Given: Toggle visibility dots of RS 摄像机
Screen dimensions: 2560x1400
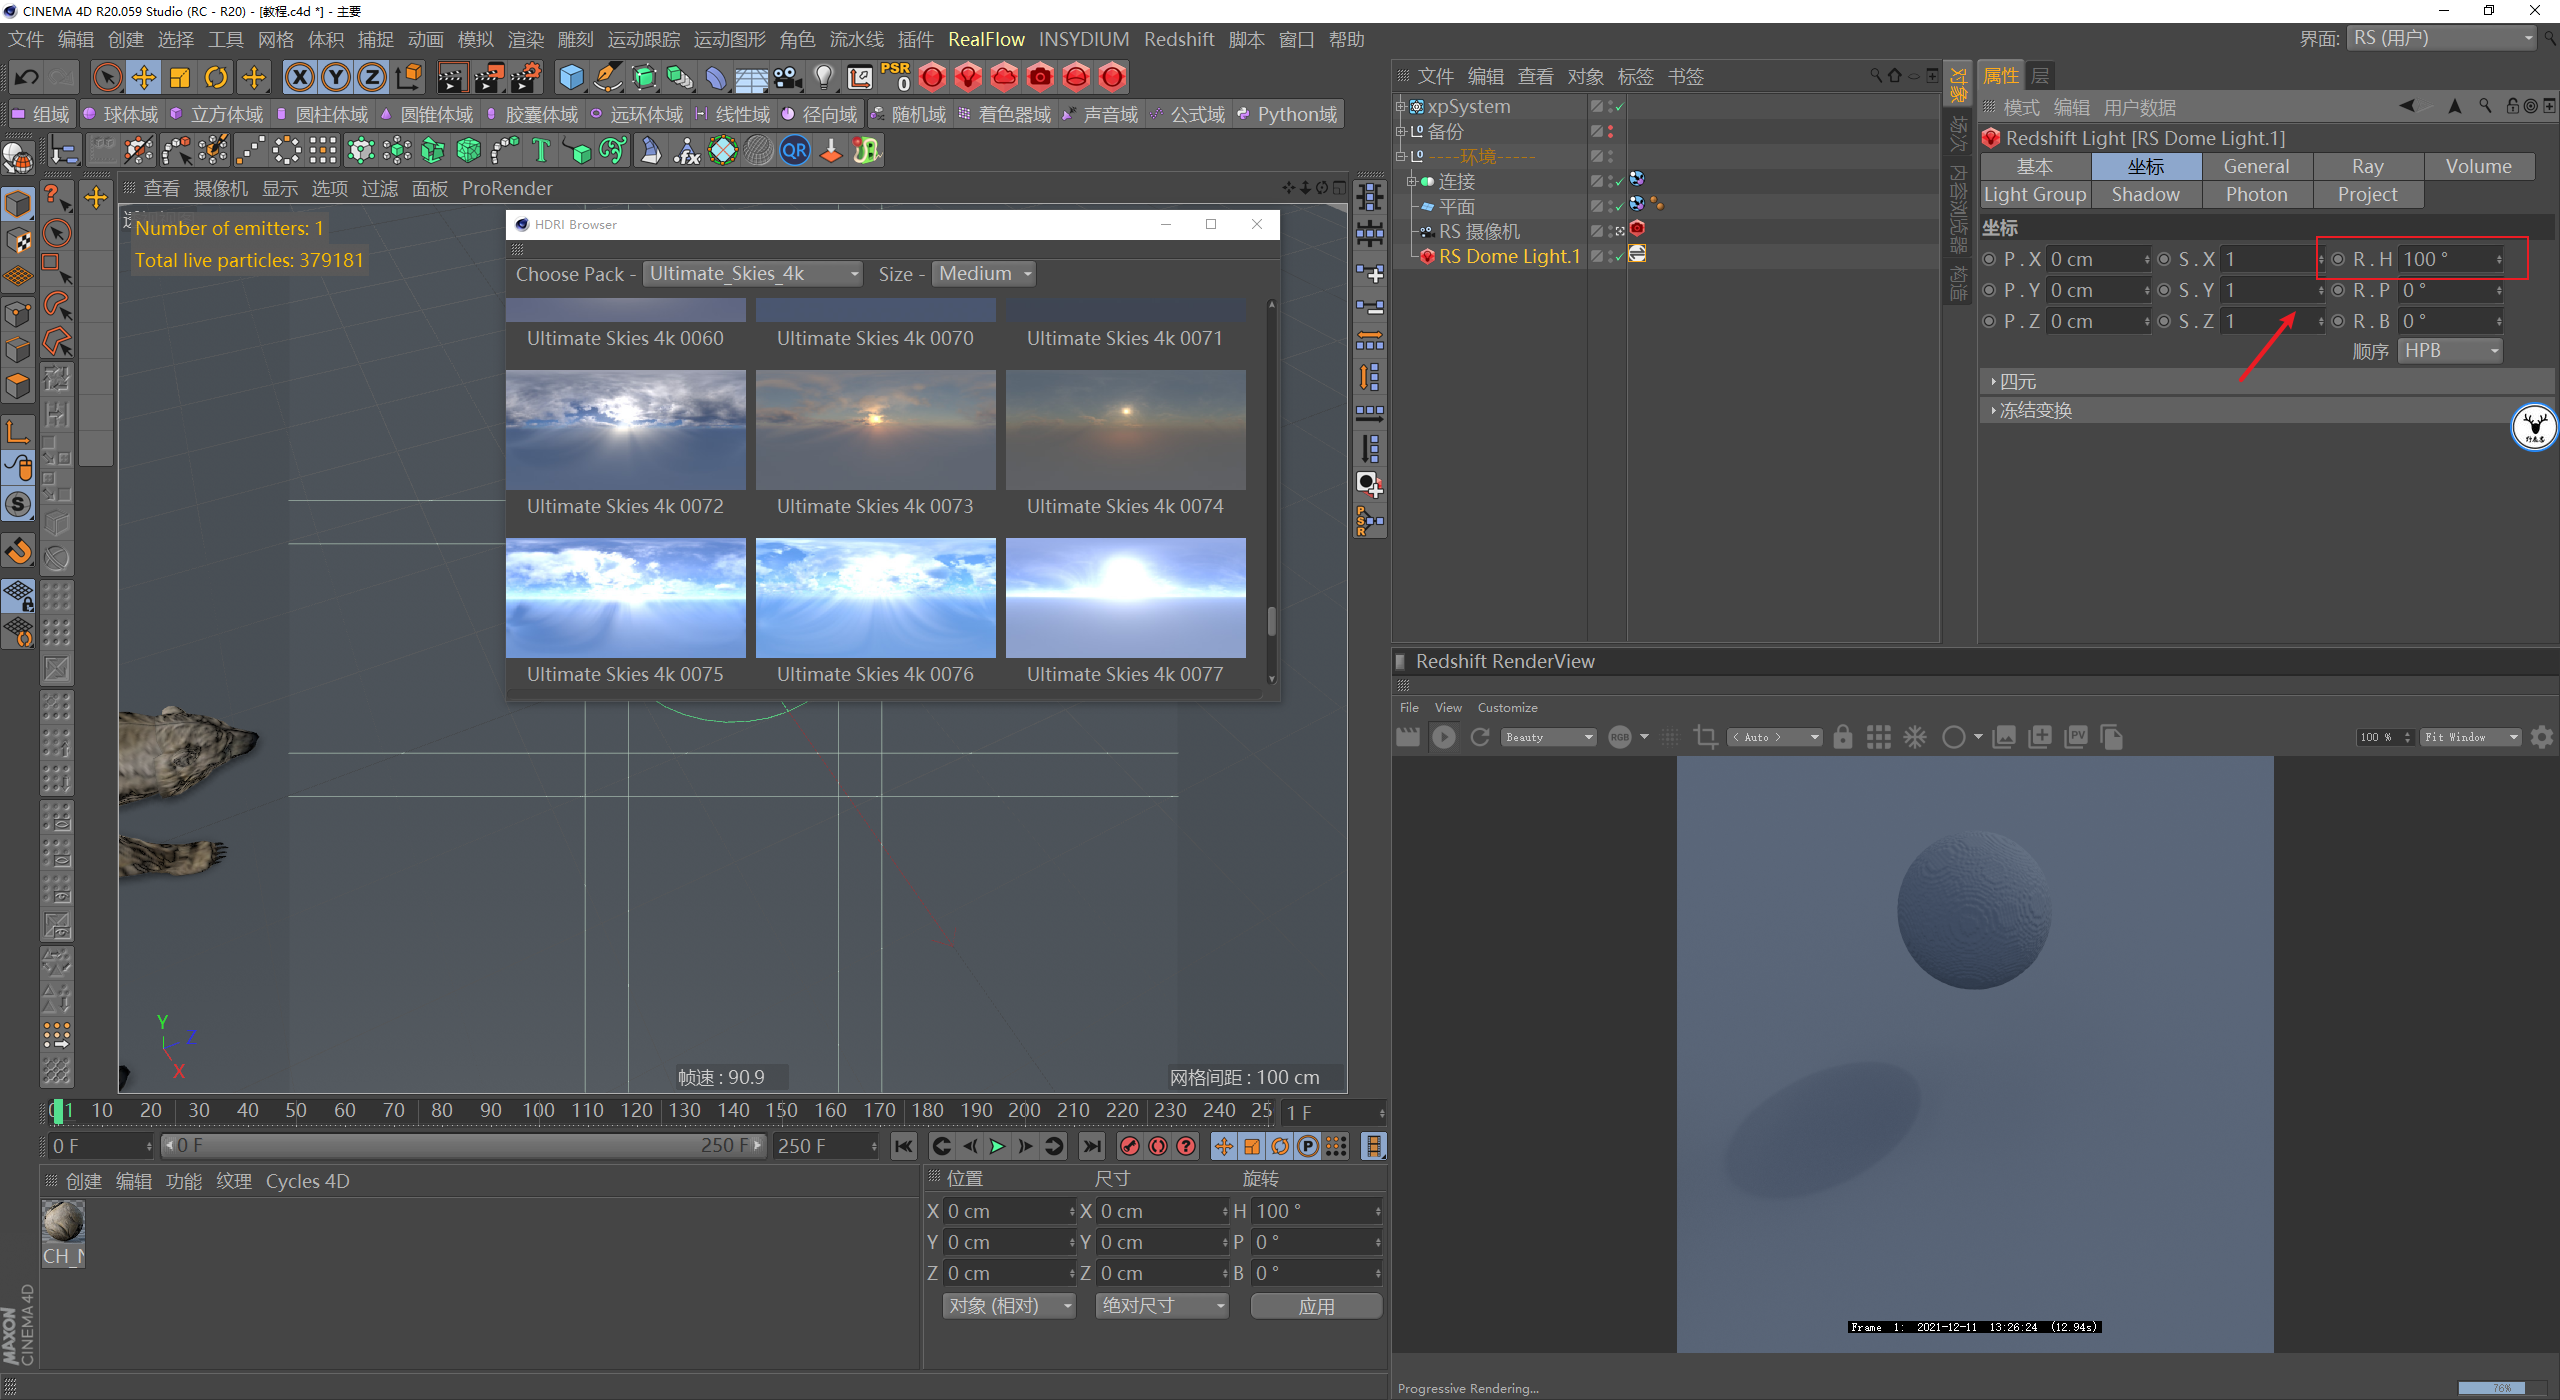Looking at the screenshot, I should click(1611, 231).
